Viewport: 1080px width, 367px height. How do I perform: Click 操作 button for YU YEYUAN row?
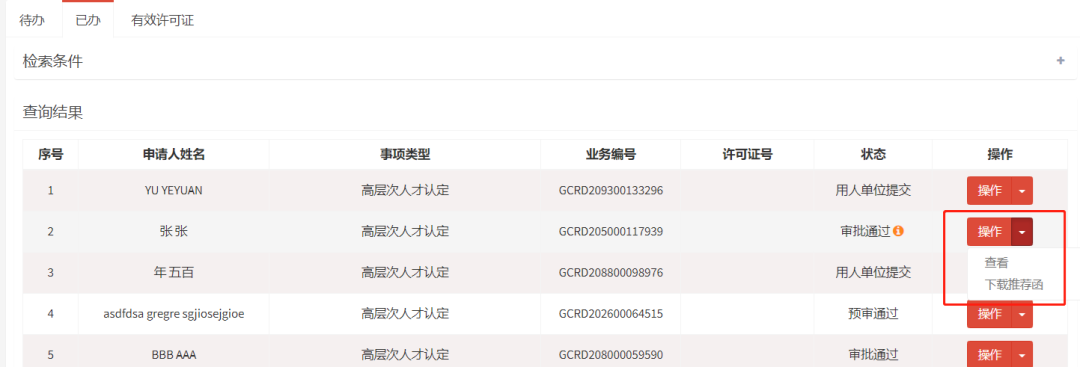(989, 191)
